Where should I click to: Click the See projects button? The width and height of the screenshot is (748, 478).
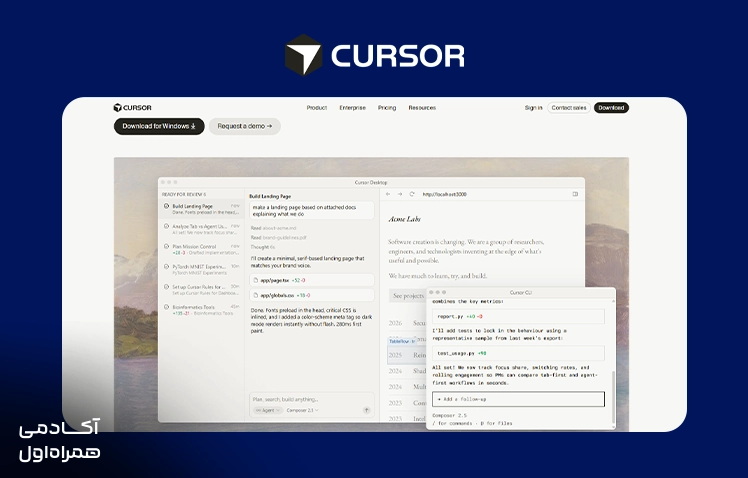click(x=407, y=296)
